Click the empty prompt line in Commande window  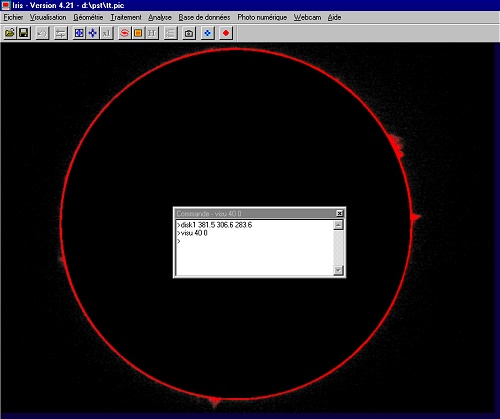pos(255,241)
